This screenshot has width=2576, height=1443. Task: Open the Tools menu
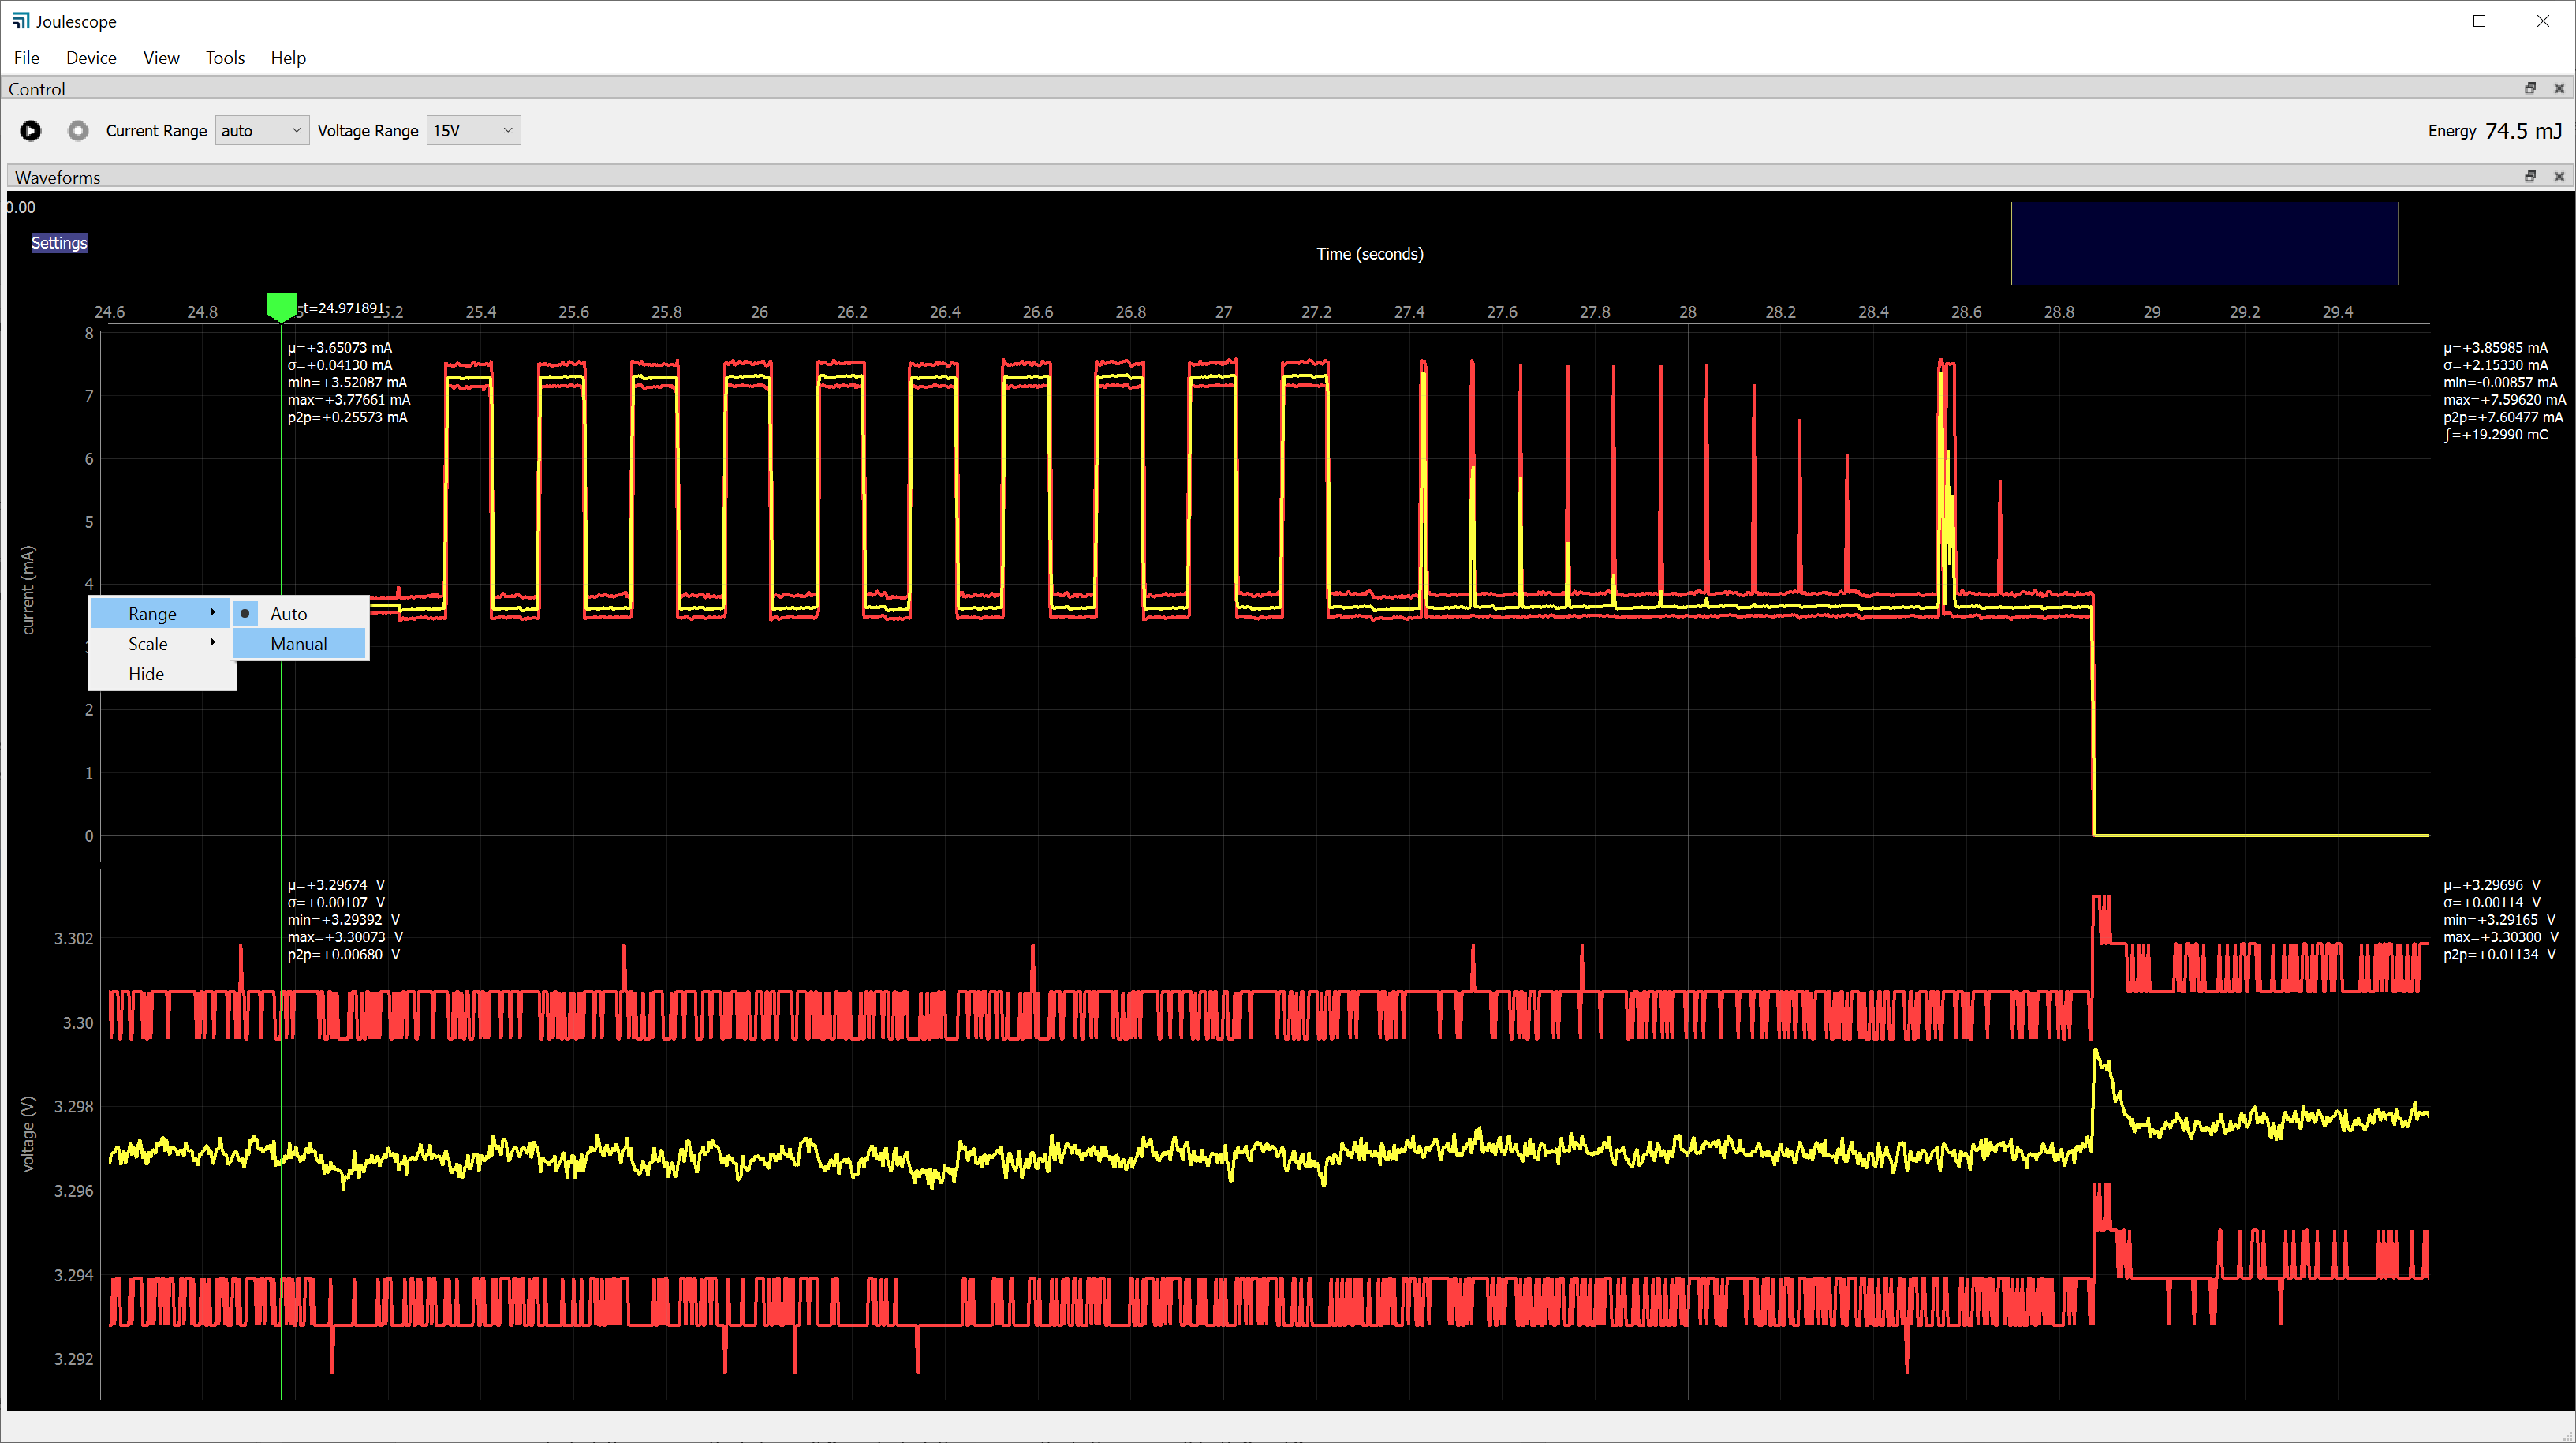click(x=225, y=58)
